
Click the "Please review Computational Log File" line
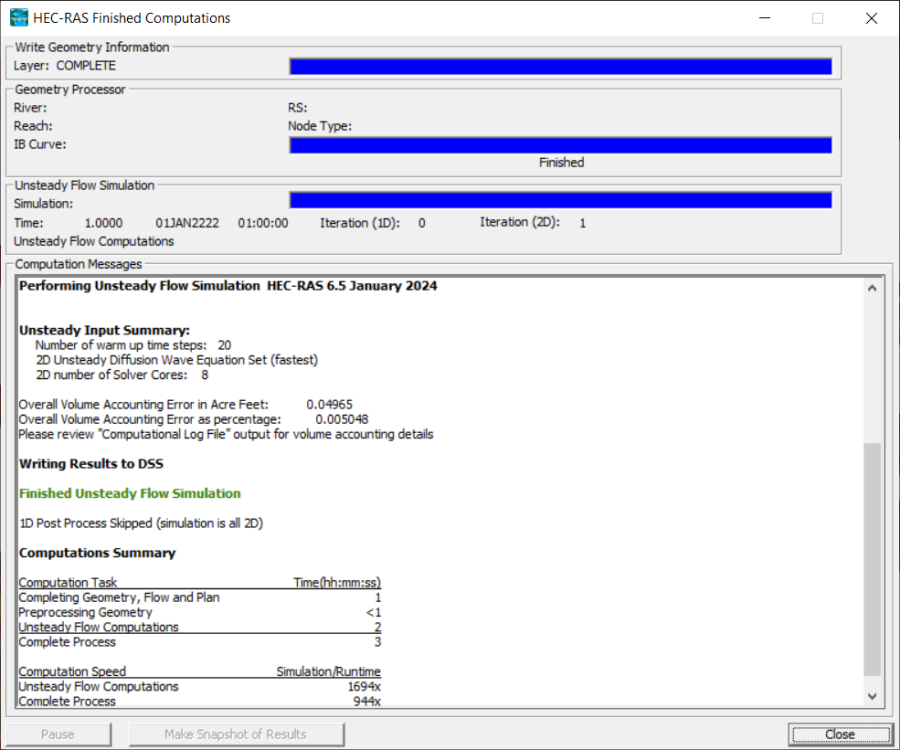point(226,434)
